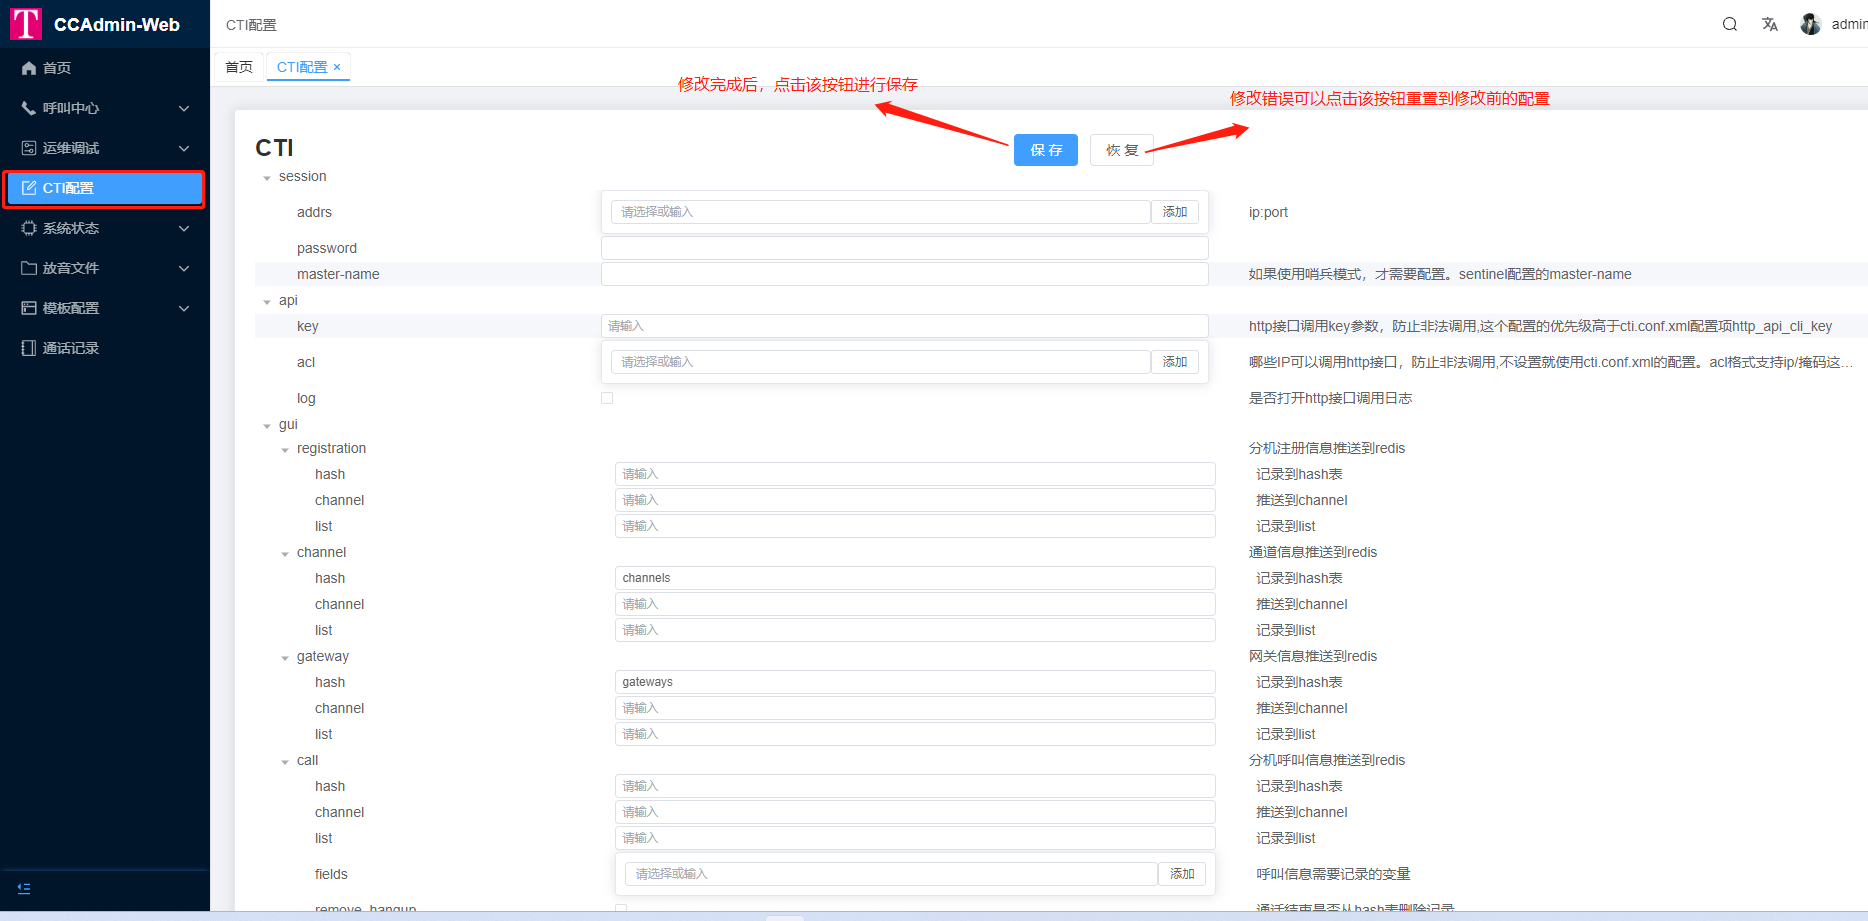Click the CCAdmin-Web logo icon
Screen dimensions: 1868x921
pos(25,24)
